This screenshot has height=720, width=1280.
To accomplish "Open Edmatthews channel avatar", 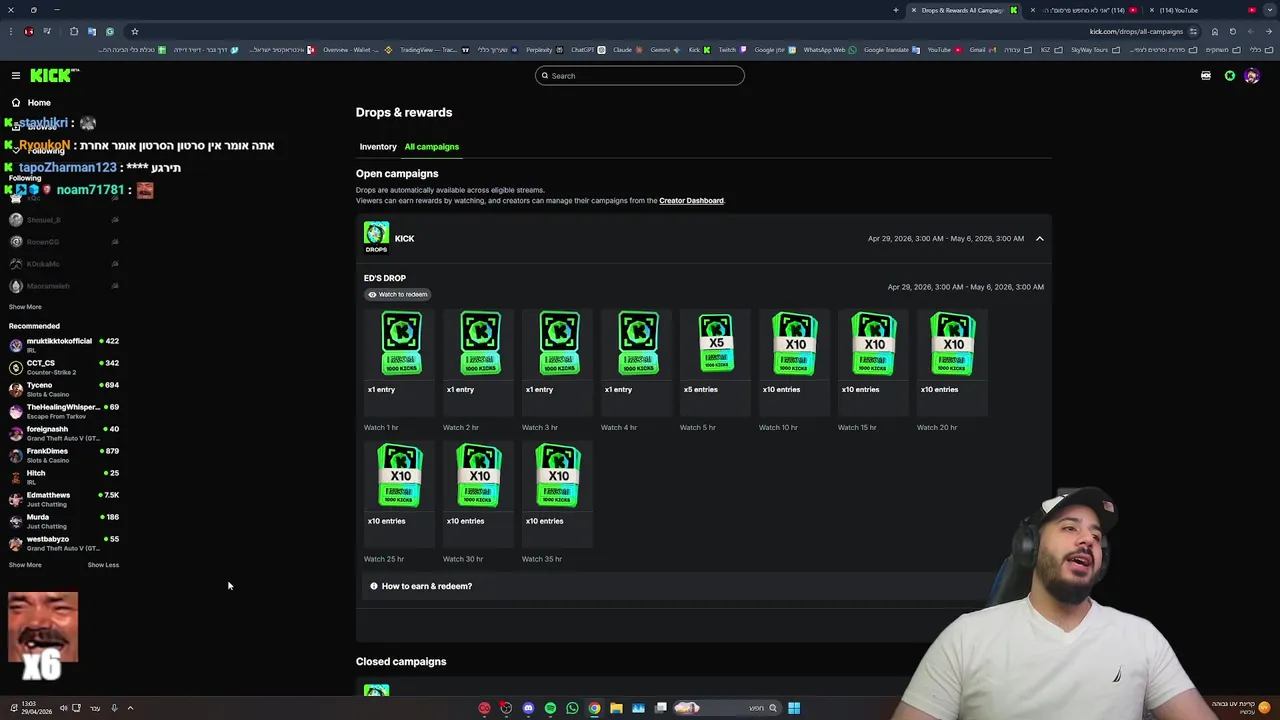I will (x=16, y=499).
